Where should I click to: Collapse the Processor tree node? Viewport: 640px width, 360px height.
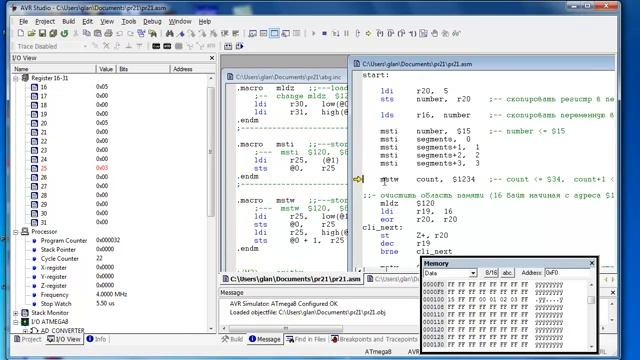pyautogui.click(x=16, y=232)
